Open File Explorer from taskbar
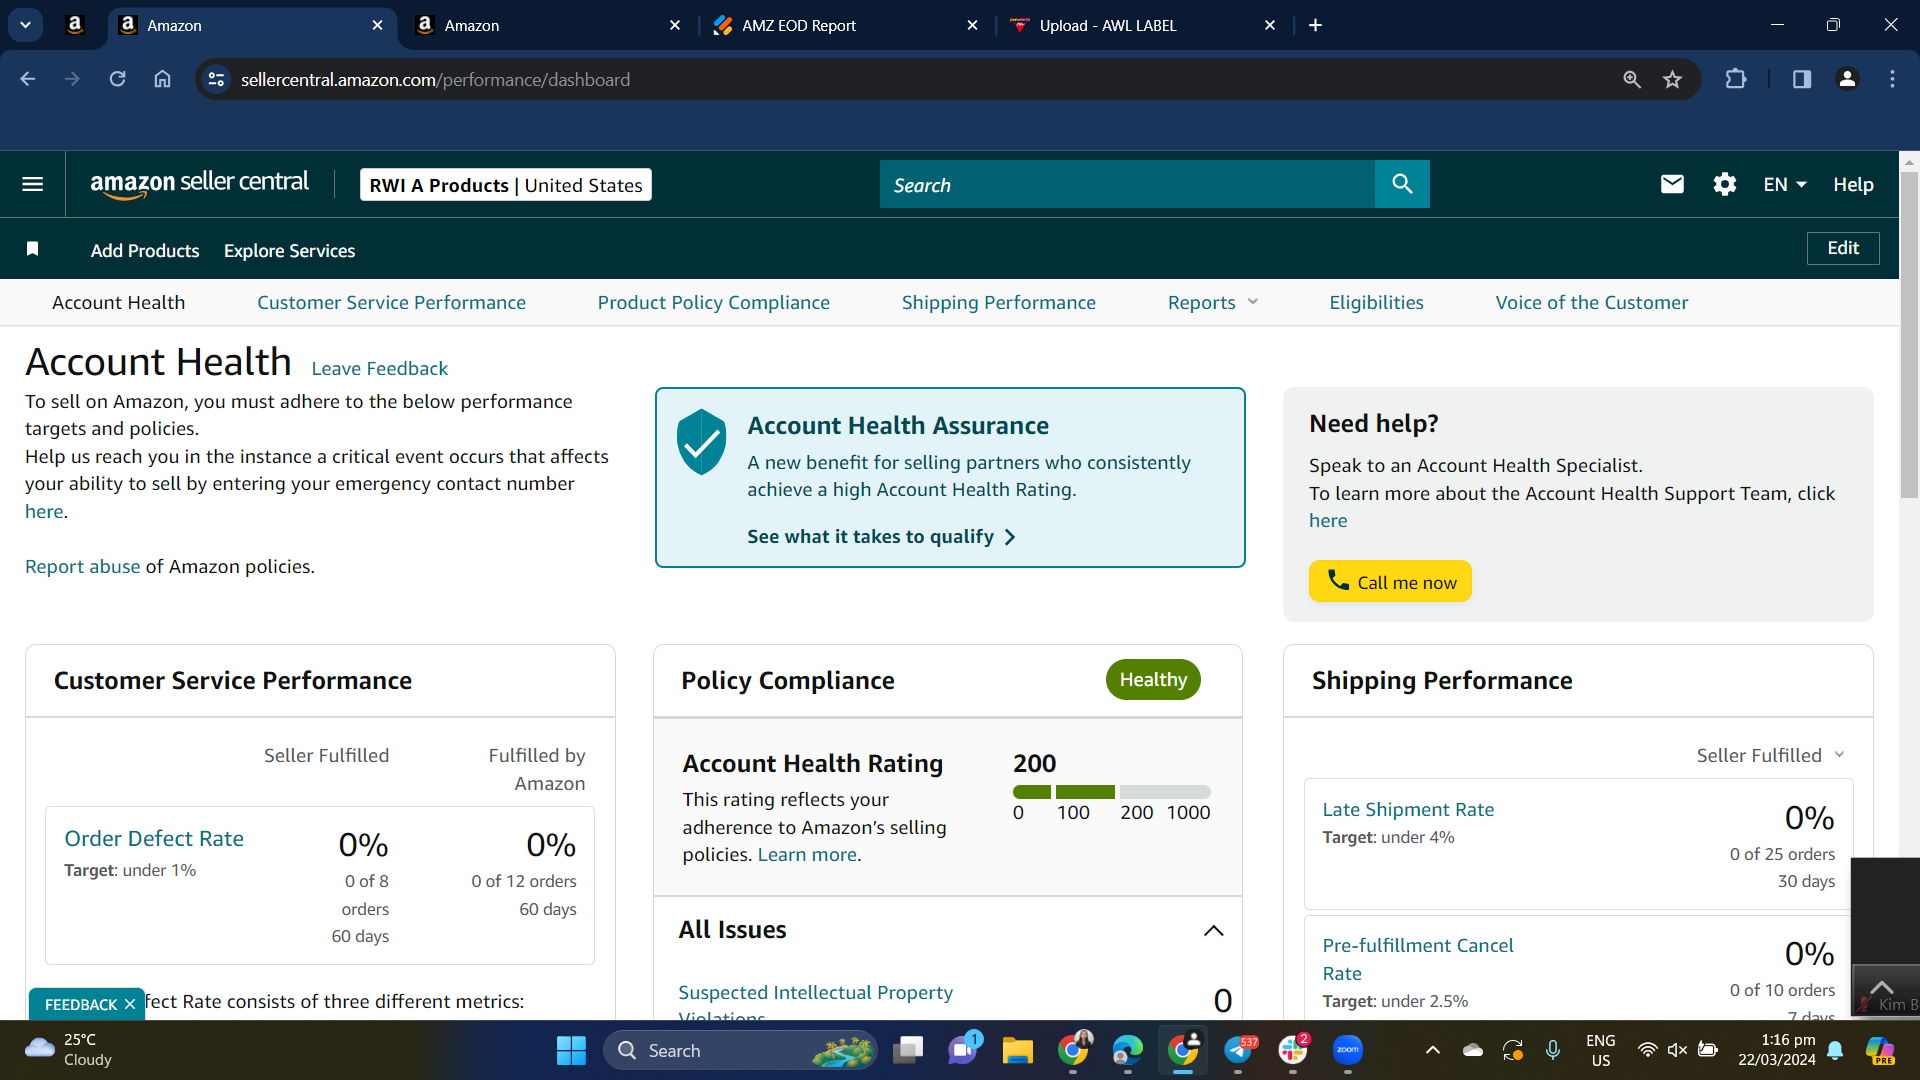The height and width of the screenshot is (1080, 1920). [x=1017, y=1050]
